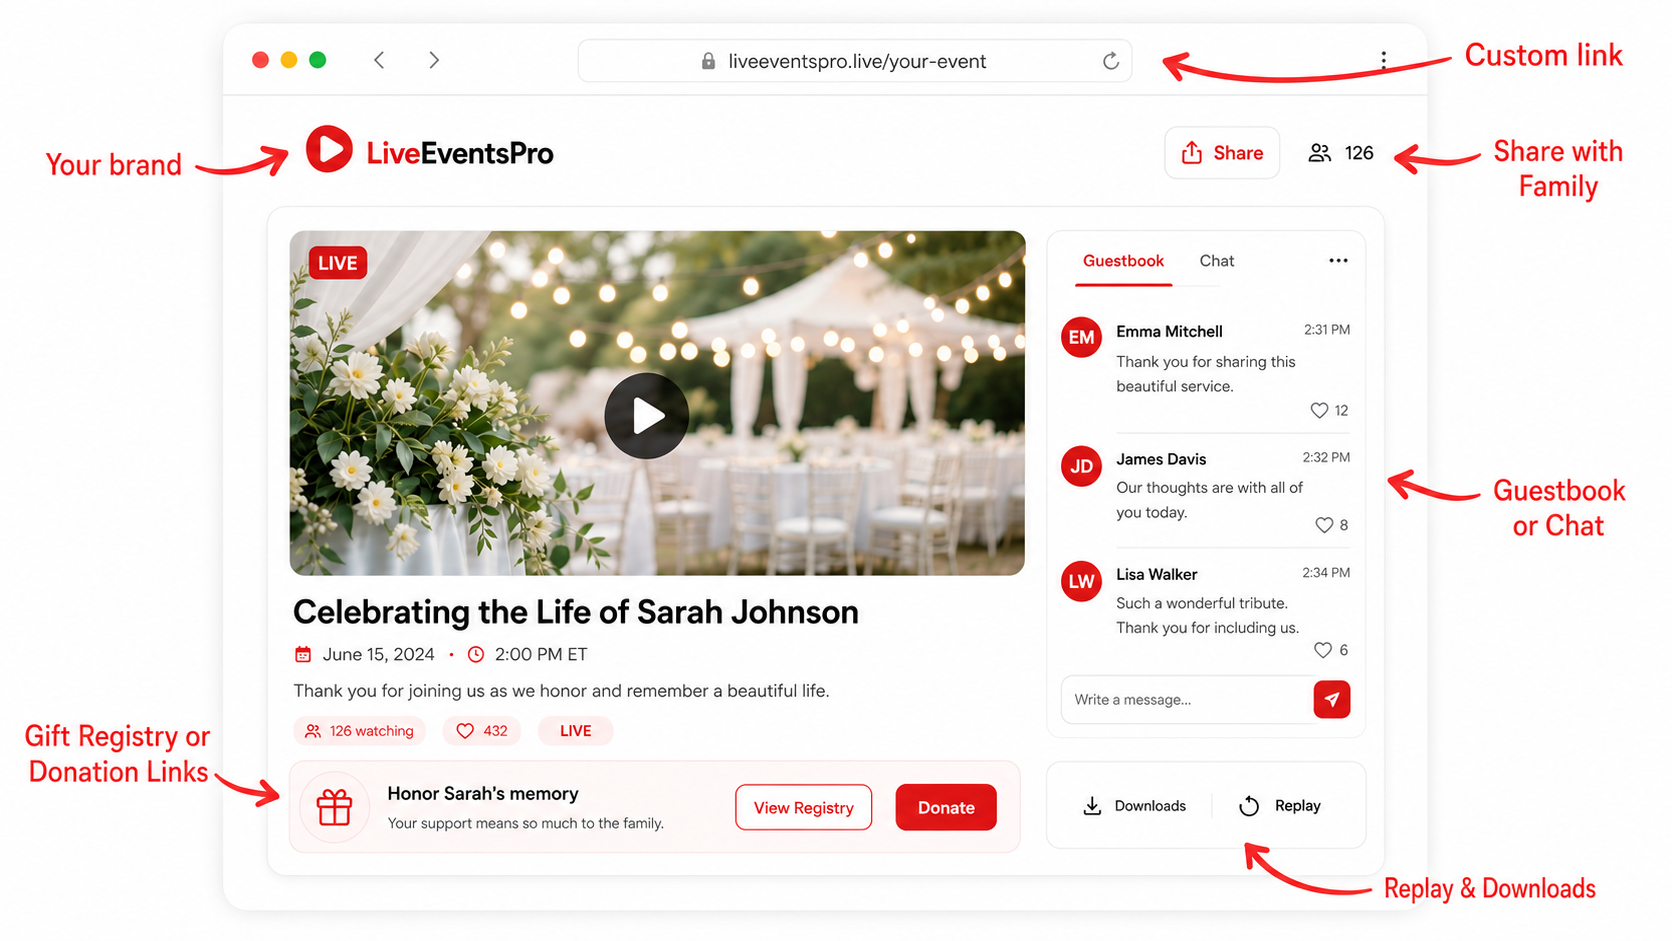Click the 2:34 PM timestamp

[1326, 572]
